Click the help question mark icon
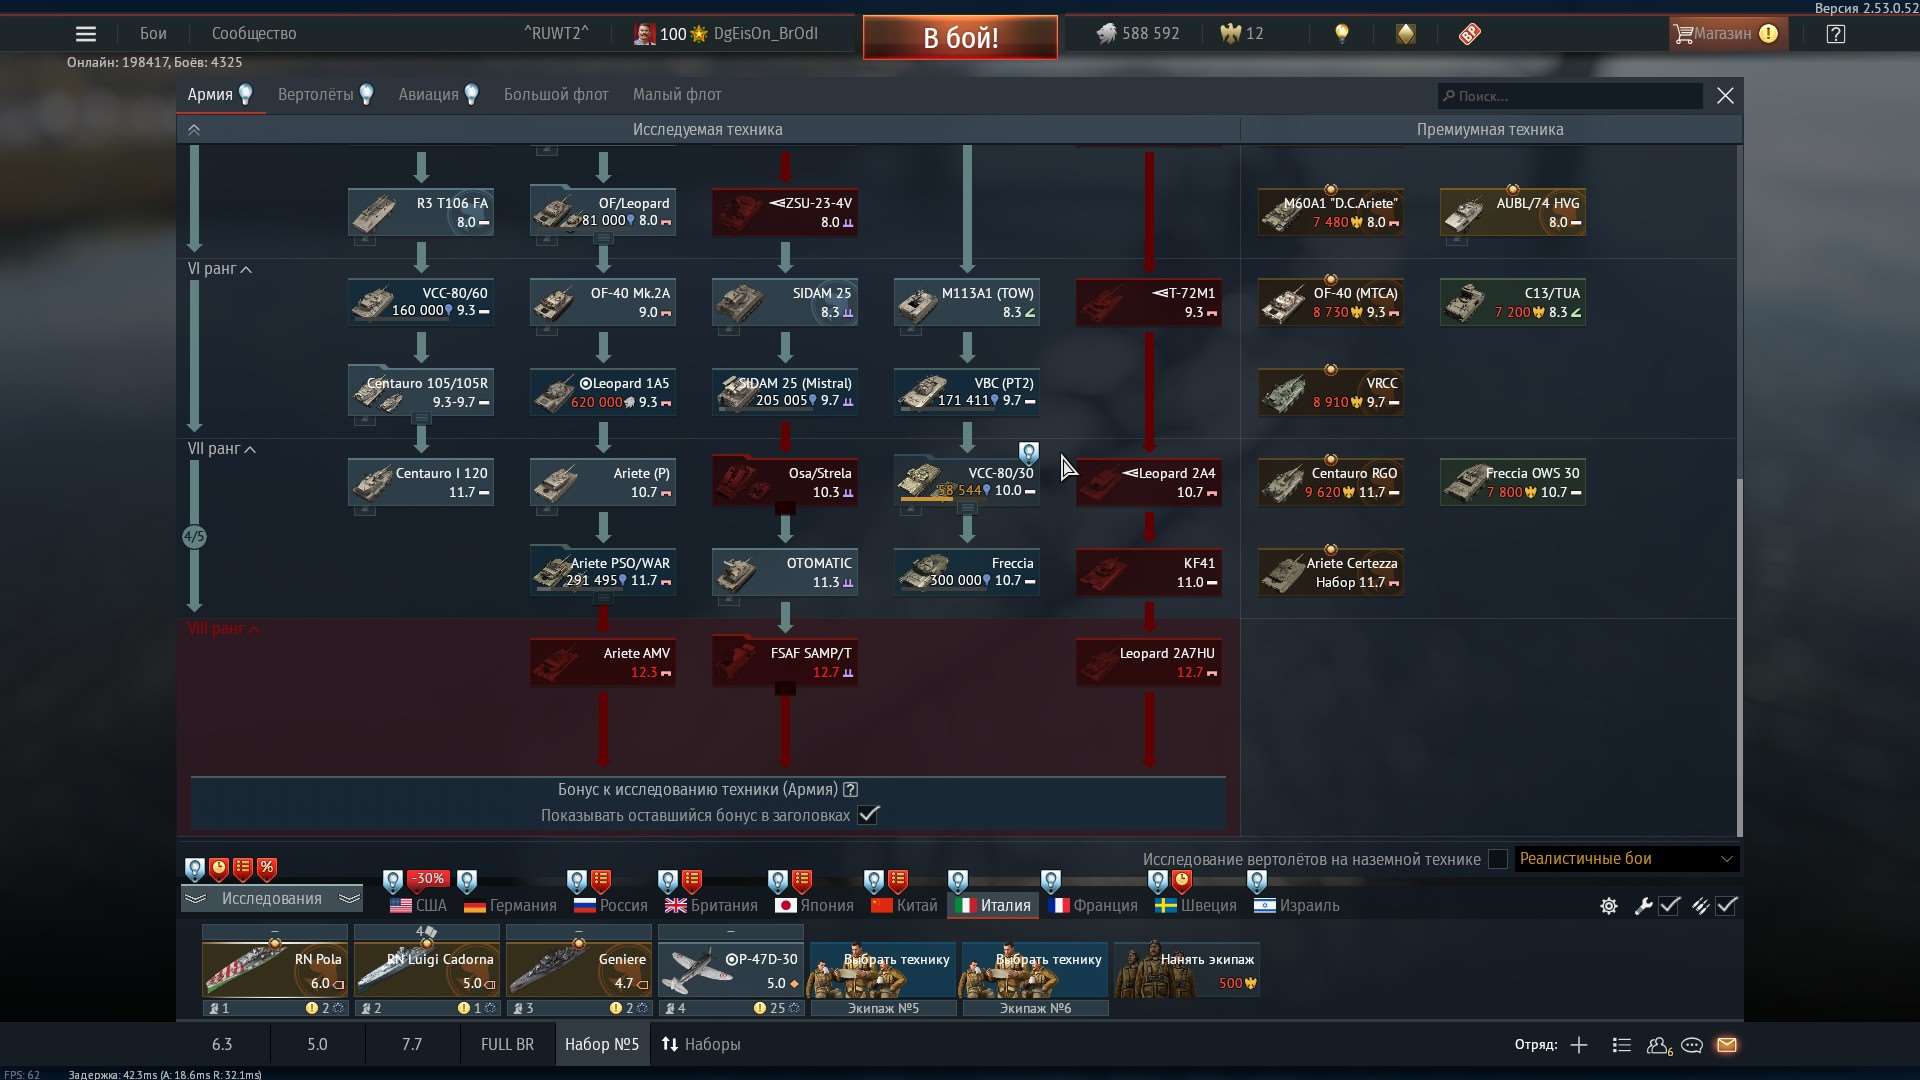This screenshot has height=1080, width=1920. coord(1836,33)
